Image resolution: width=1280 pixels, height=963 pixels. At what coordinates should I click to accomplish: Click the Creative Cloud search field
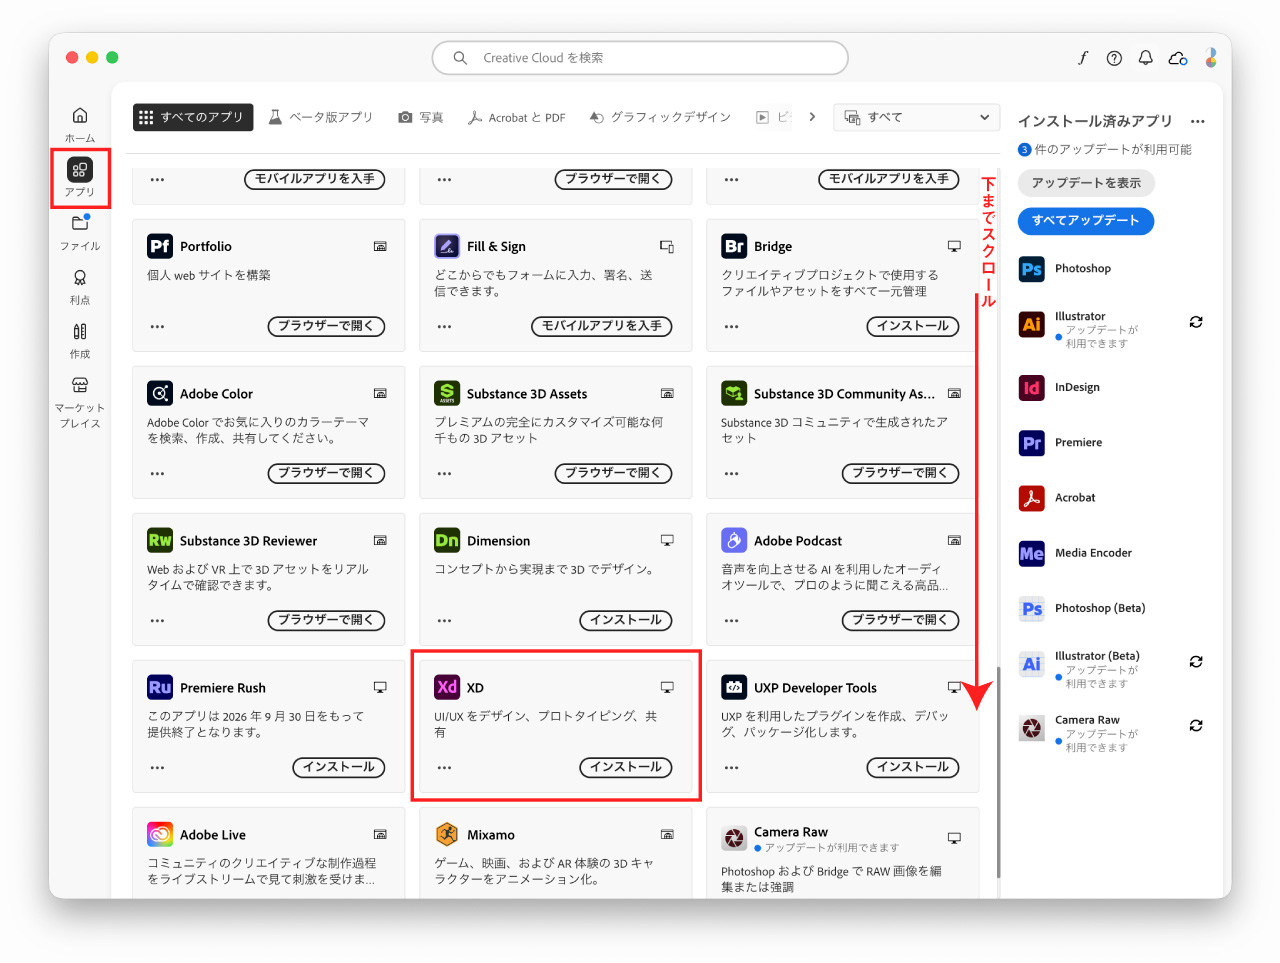[x=640, y=58]
